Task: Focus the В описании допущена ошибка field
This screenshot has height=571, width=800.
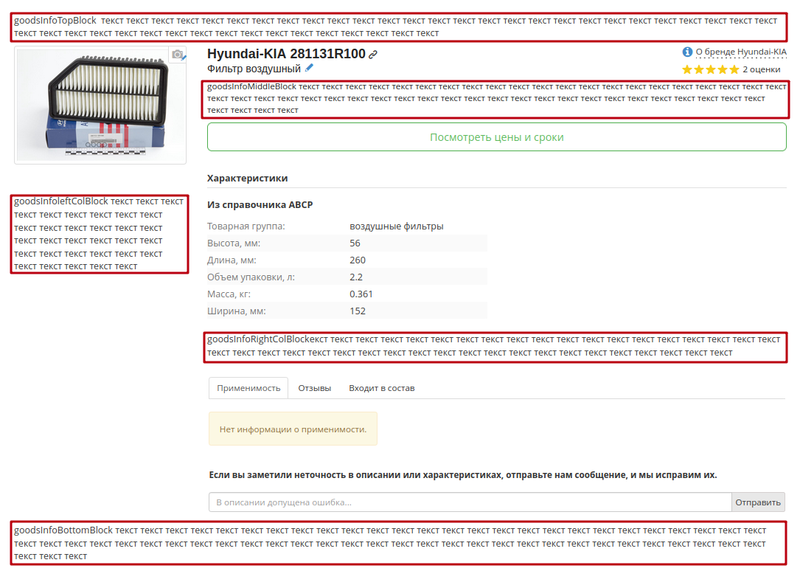Action: tap(469, 502)
